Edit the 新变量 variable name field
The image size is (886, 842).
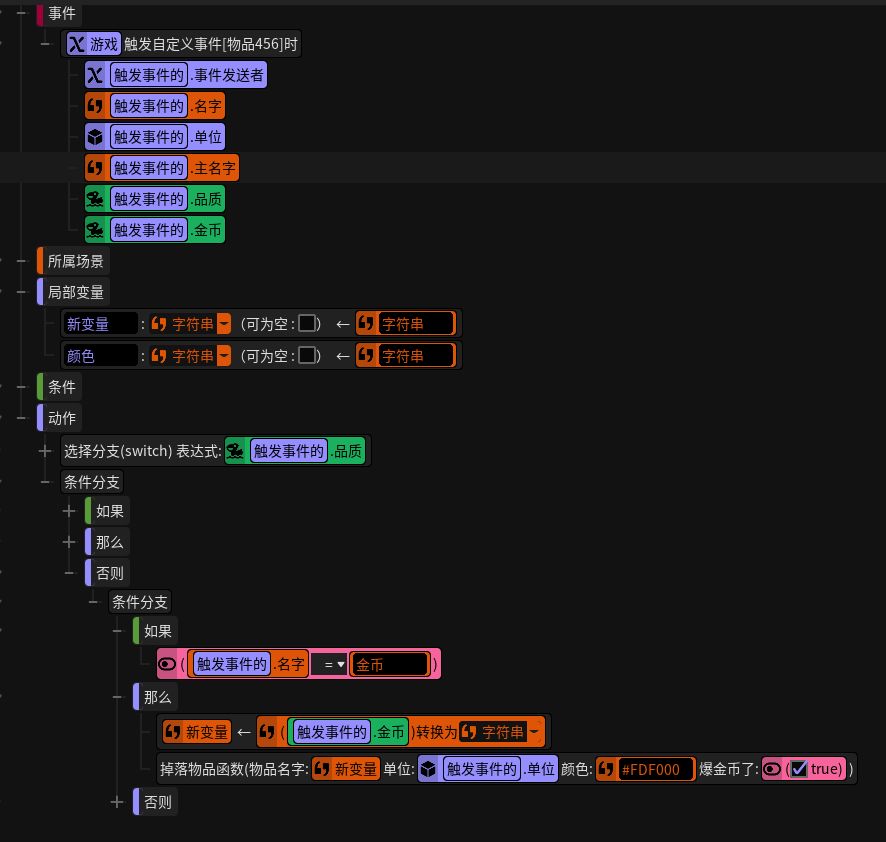click(x=100, y=324)
